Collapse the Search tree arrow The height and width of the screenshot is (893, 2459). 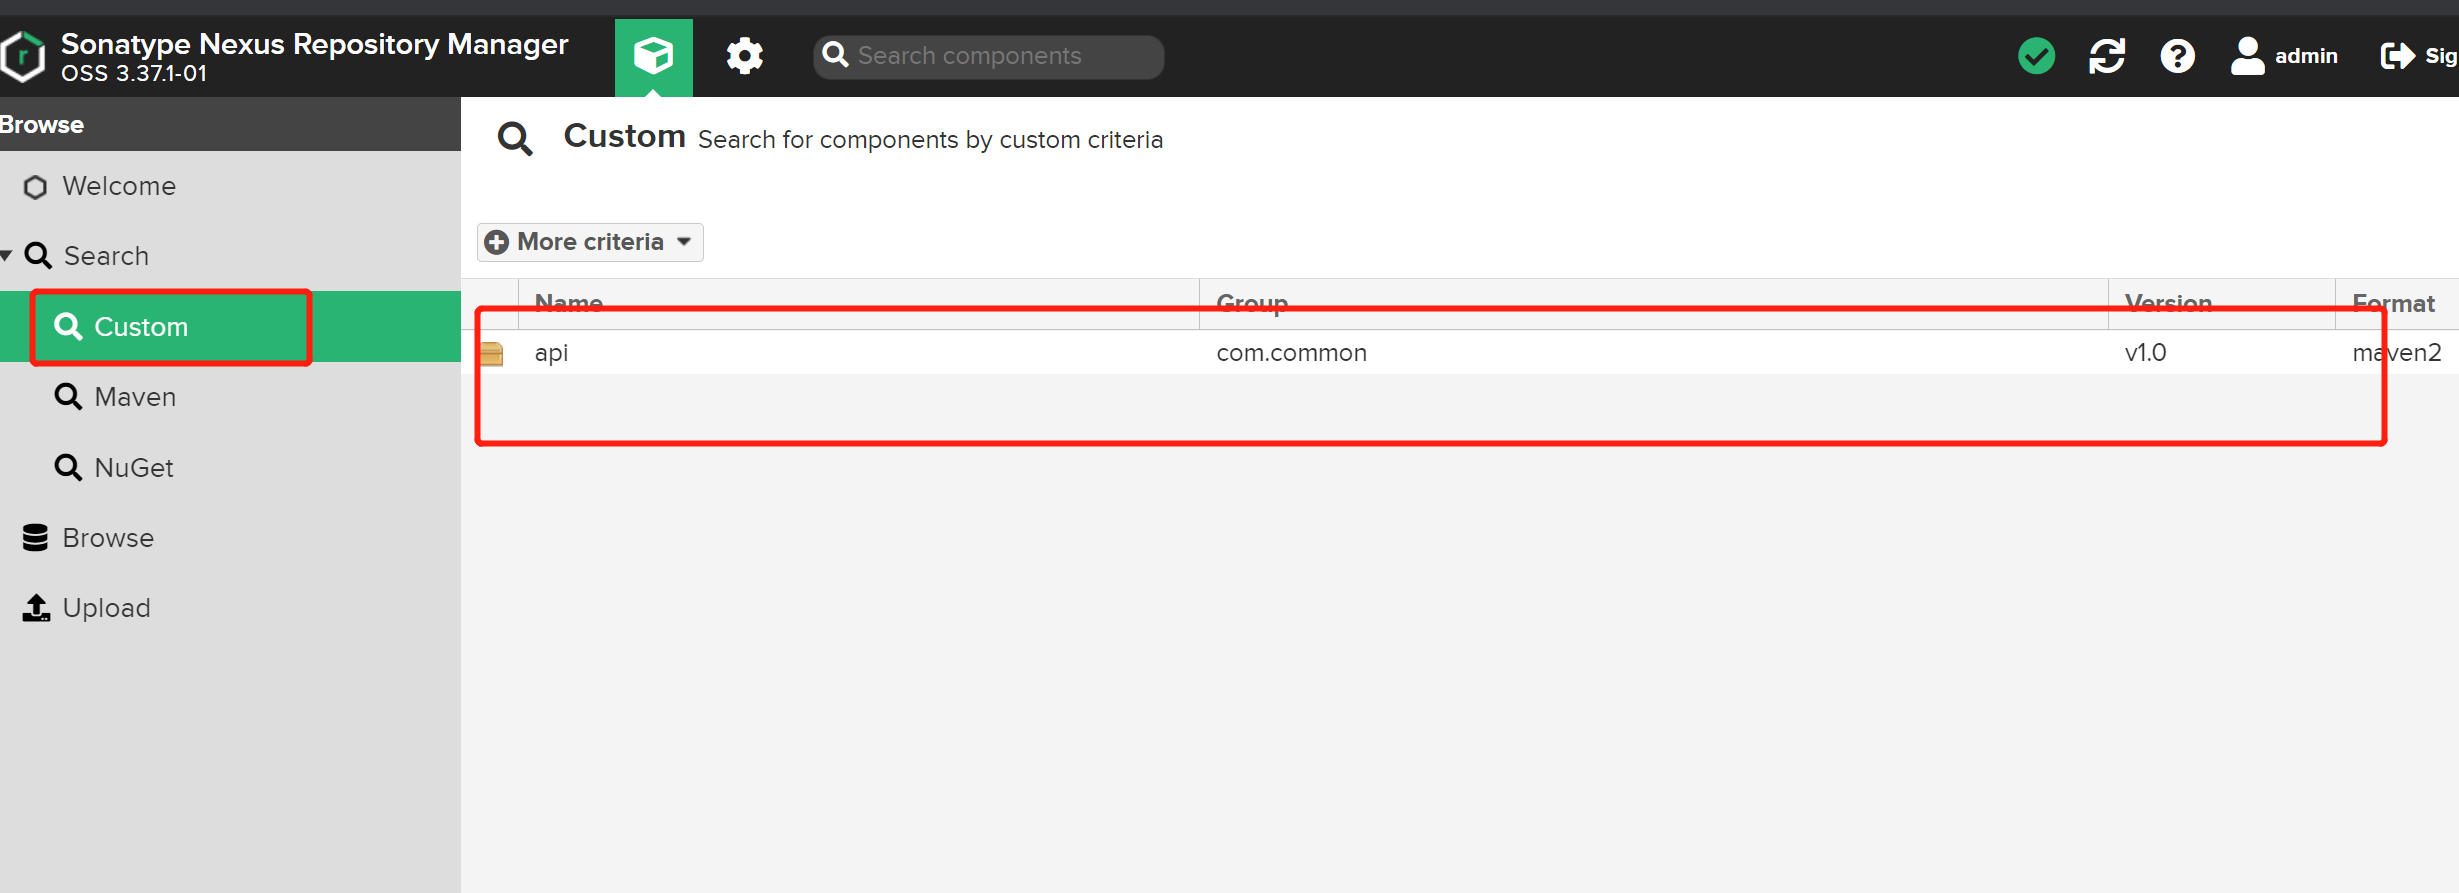[7, 256]
